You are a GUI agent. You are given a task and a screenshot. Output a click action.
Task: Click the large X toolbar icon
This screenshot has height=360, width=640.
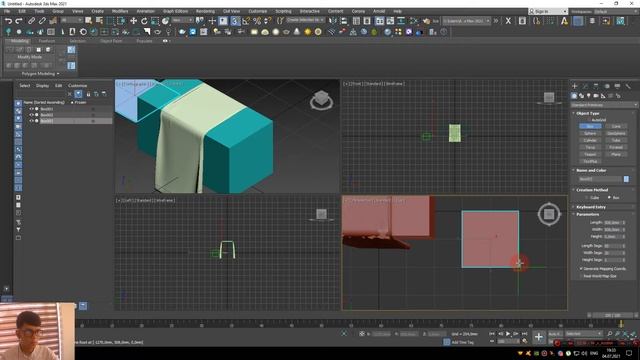(x=508, y=21)
